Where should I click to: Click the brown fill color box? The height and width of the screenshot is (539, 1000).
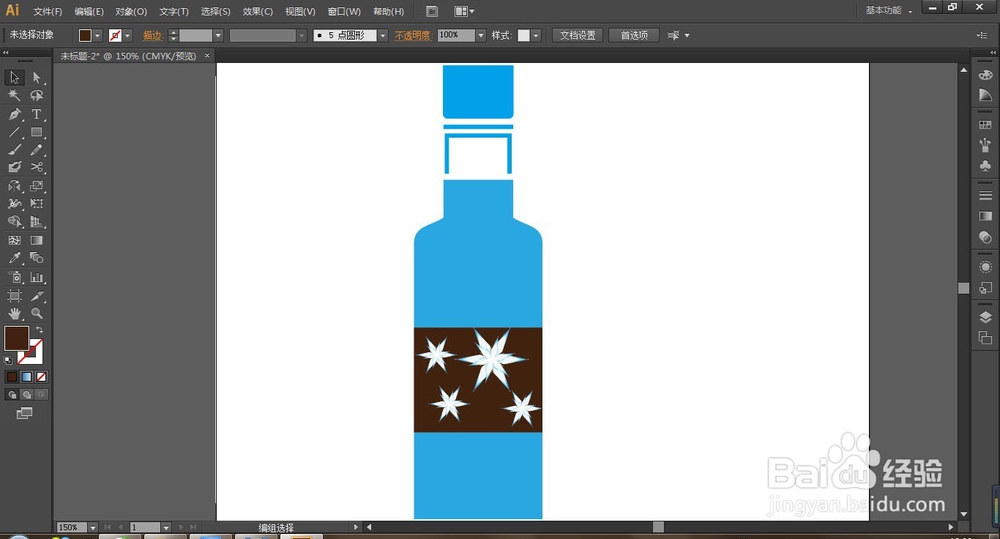[x=16, y=338]
